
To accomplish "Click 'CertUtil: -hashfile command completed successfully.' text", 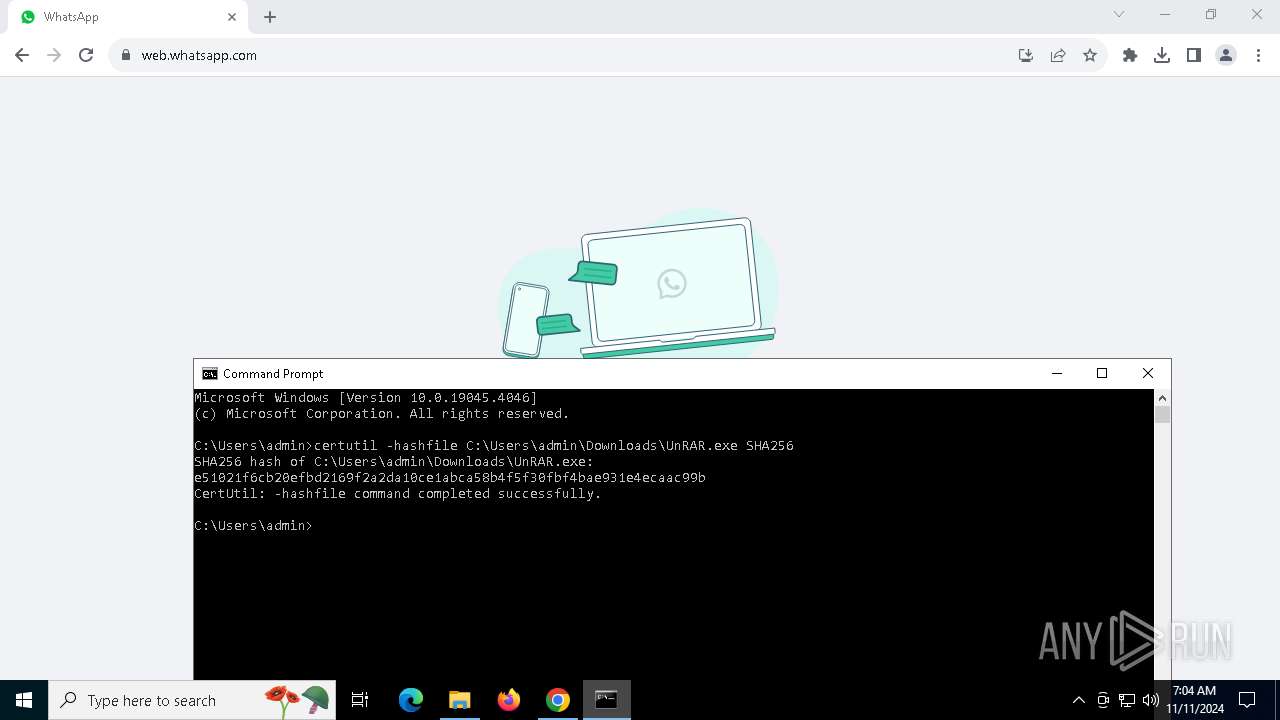I will point(398,494).
